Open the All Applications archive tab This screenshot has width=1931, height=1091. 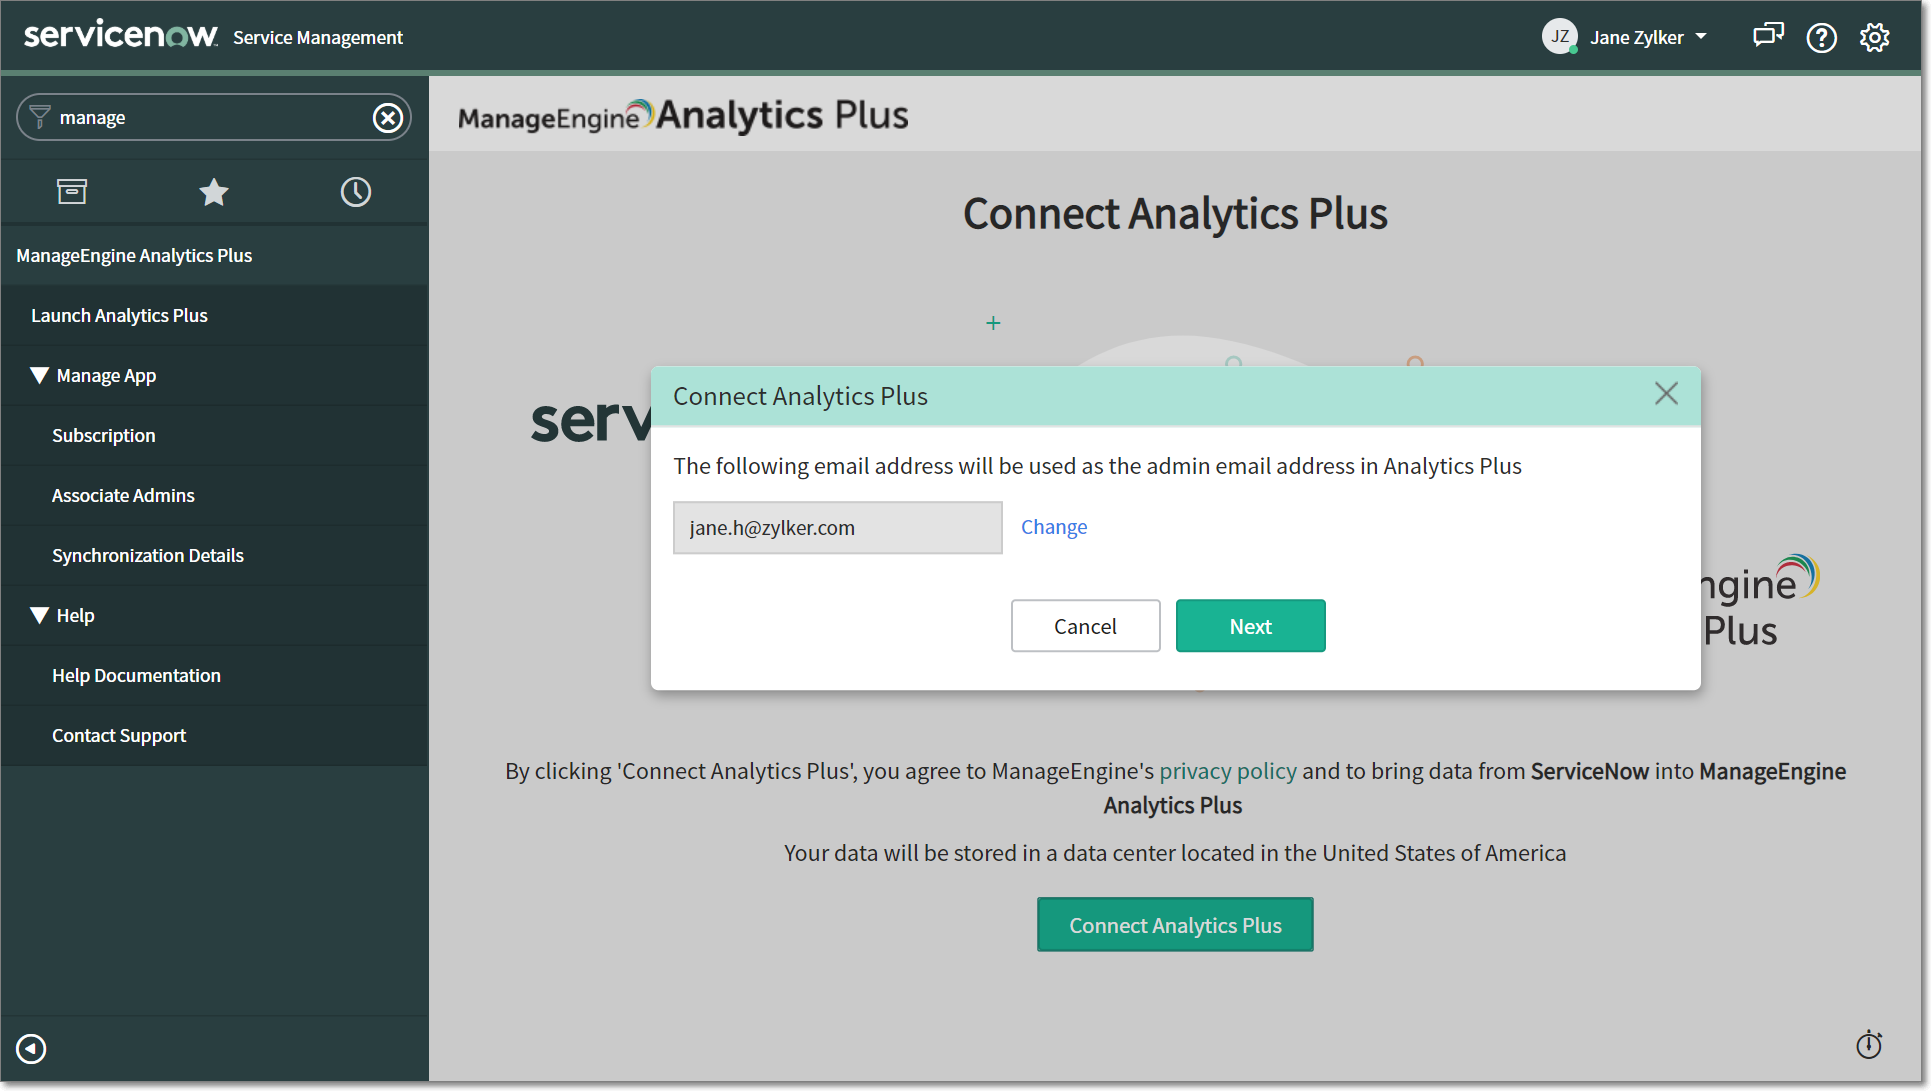tap(72, 191)
